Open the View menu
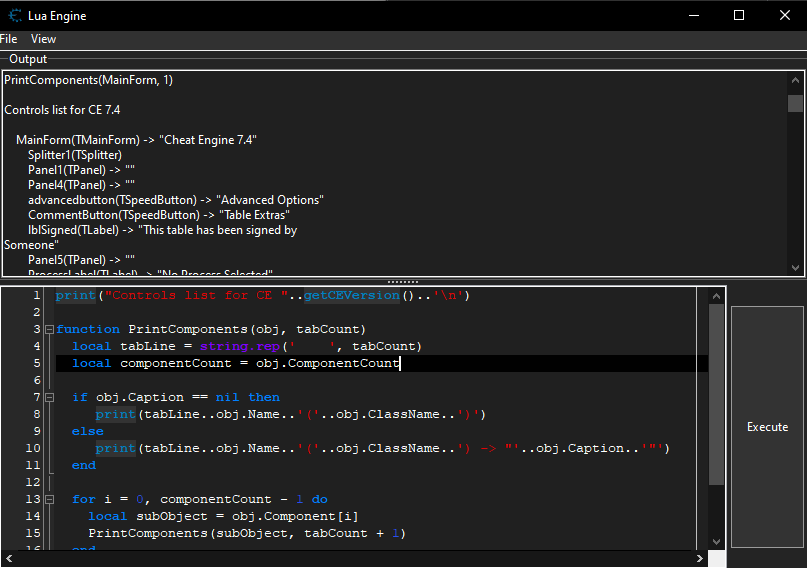This screenshot has height=568, width=807. tap(43, 39)
